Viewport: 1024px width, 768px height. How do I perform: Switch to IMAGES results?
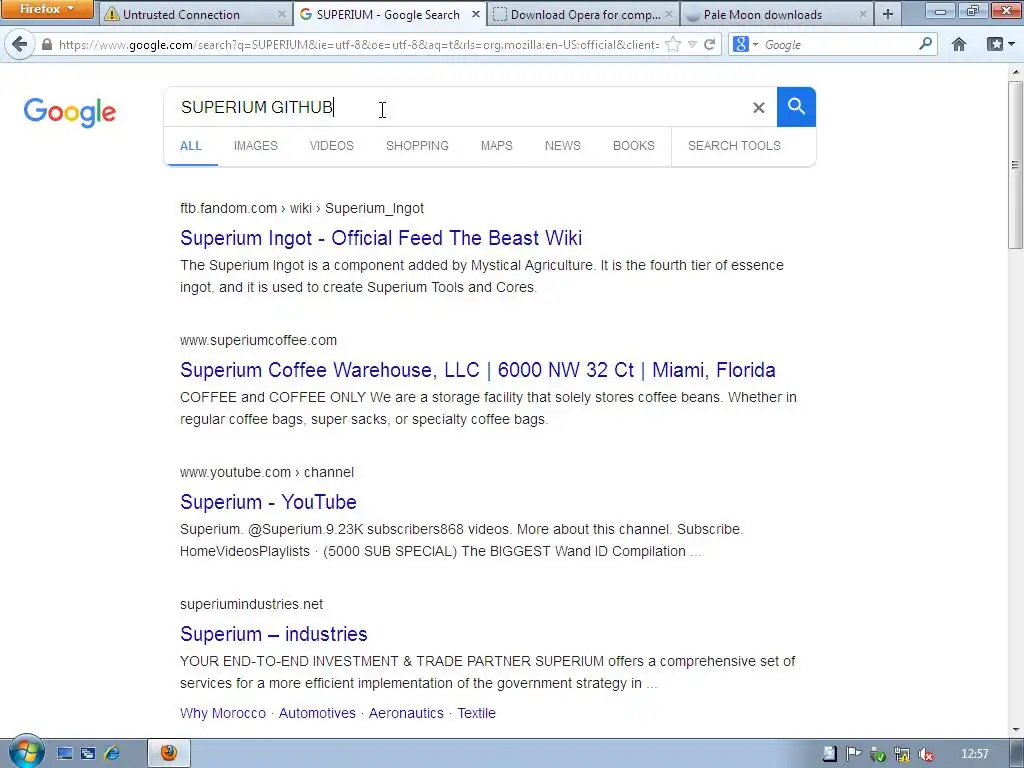tap(255, 146)
